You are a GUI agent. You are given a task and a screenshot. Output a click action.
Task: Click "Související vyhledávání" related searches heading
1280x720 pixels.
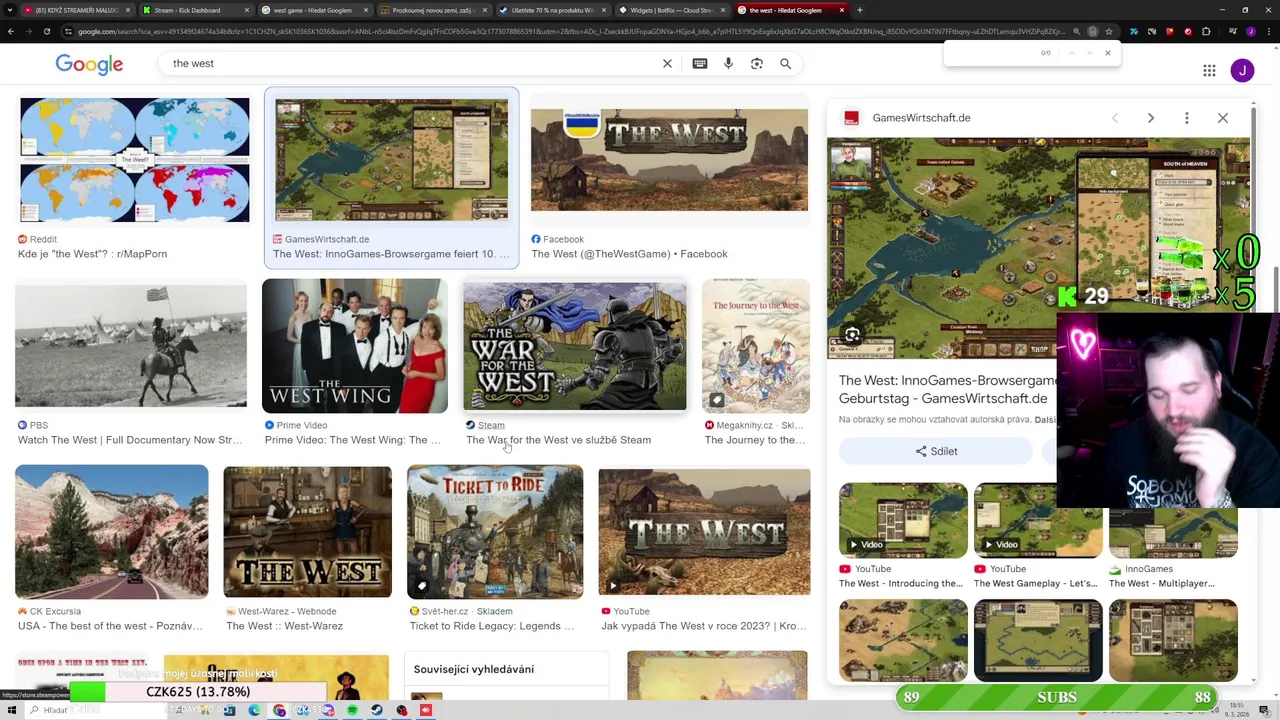point(473,669)
